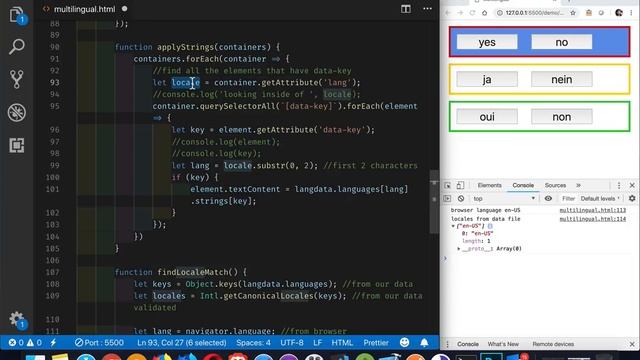Viewport: 640px width, 360px height.
Task: Open the JavaScript context 'top' dropdown
Action: [504, 198]
